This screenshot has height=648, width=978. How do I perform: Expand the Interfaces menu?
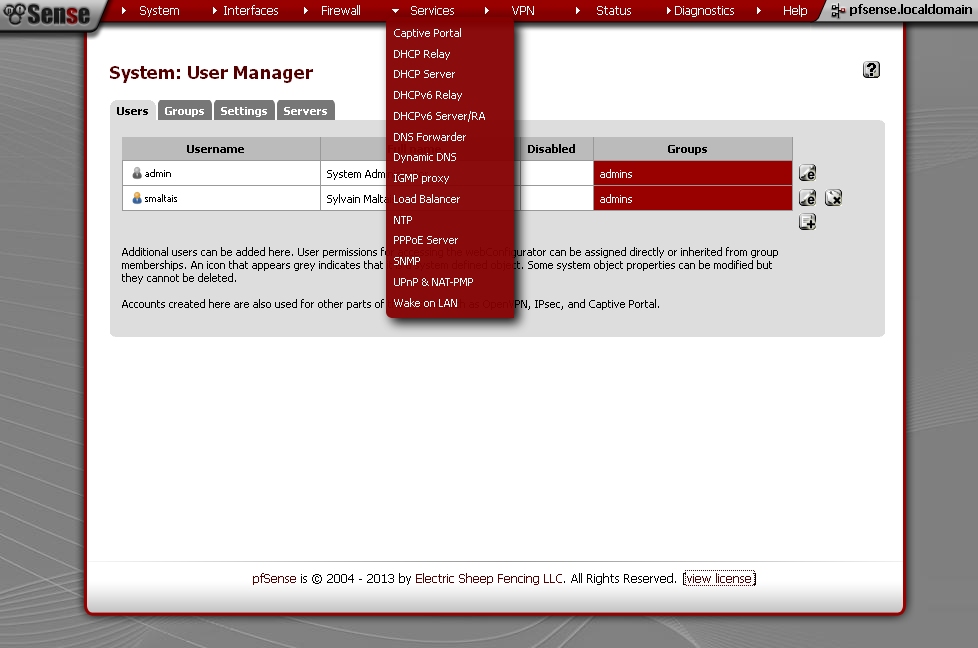point(250,11)
